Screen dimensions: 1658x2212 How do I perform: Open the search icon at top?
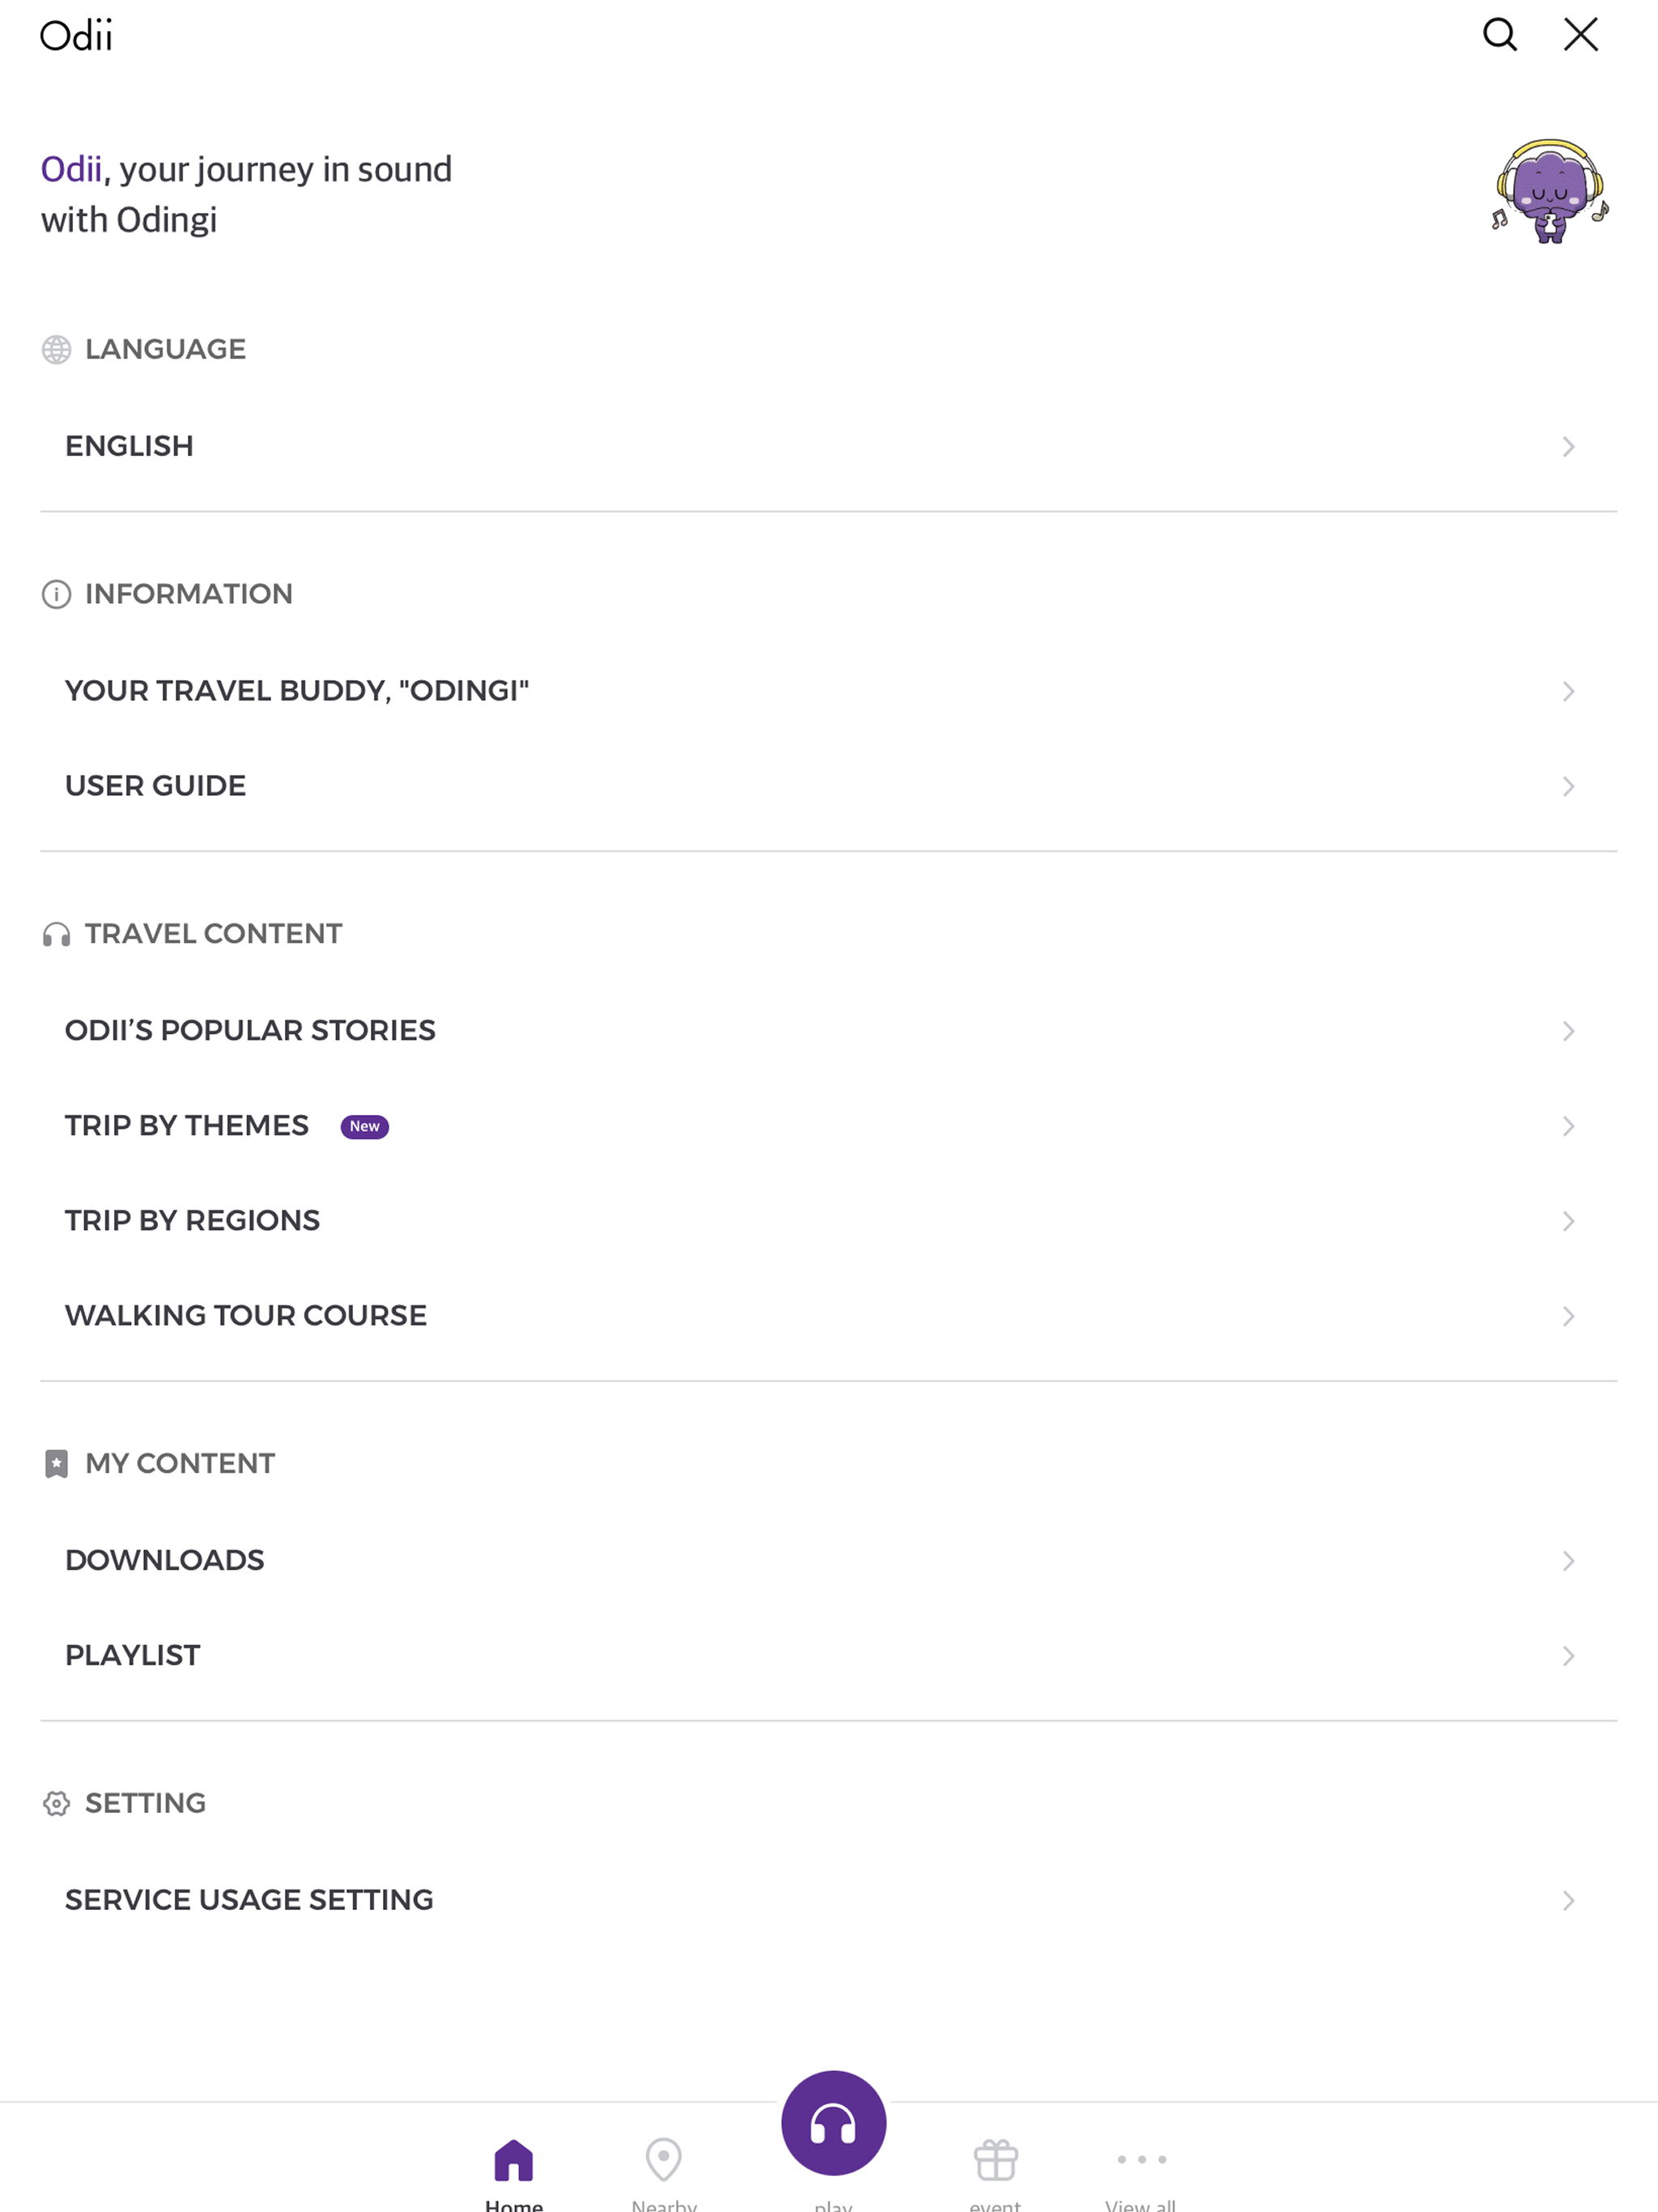pos(1499,34)
